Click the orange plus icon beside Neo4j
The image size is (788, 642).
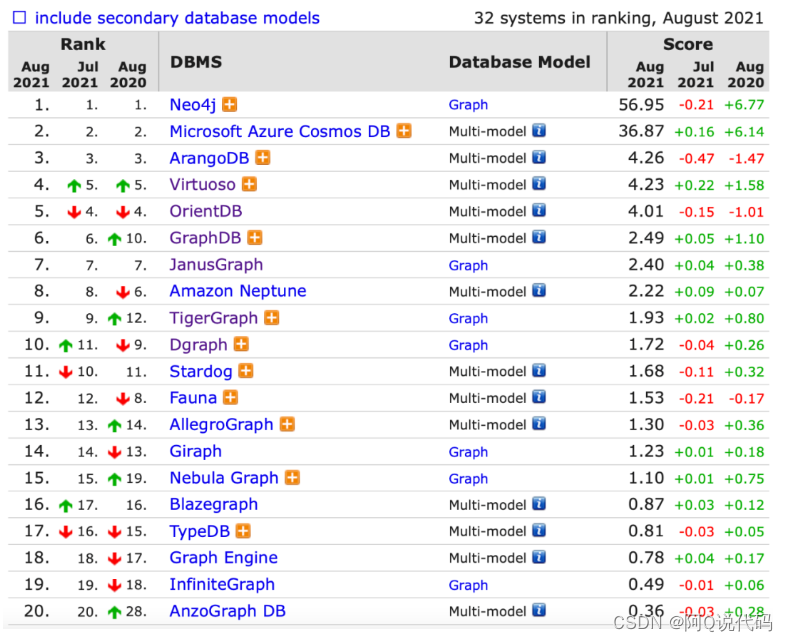click(x=230, y=105)
